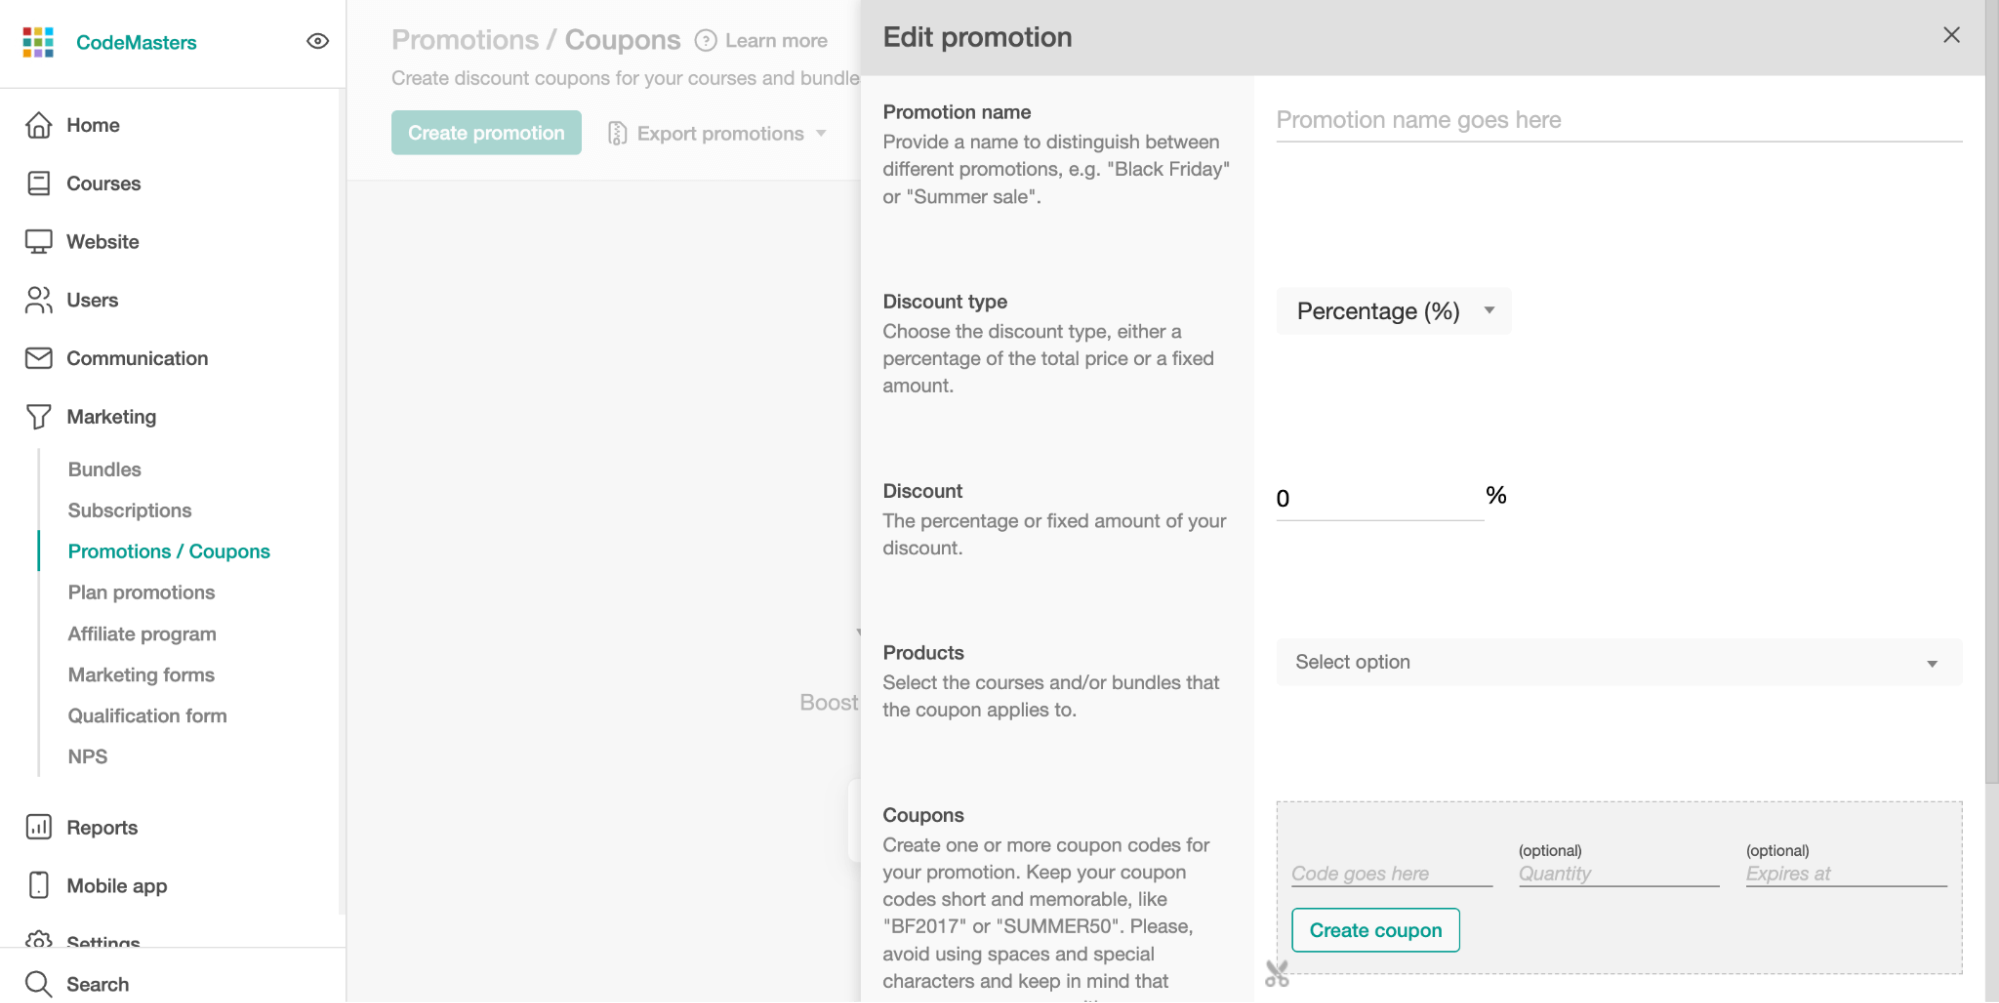
Task: Open the Bundles submenu item
Action: click(104, 469)
